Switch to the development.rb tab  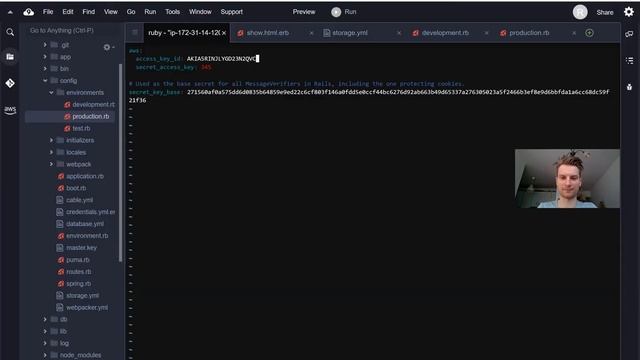click(x=445, y=33)
